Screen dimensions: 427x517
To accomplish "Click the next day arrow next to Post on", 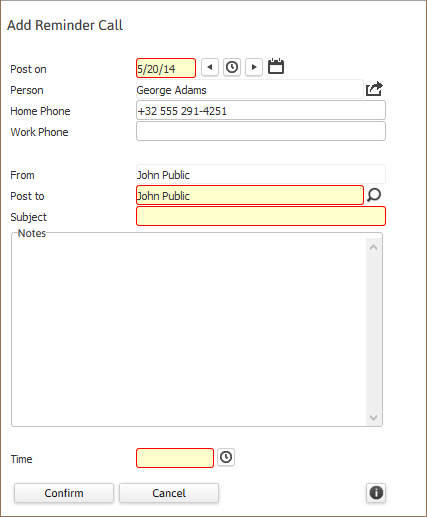I will (254, 67).
